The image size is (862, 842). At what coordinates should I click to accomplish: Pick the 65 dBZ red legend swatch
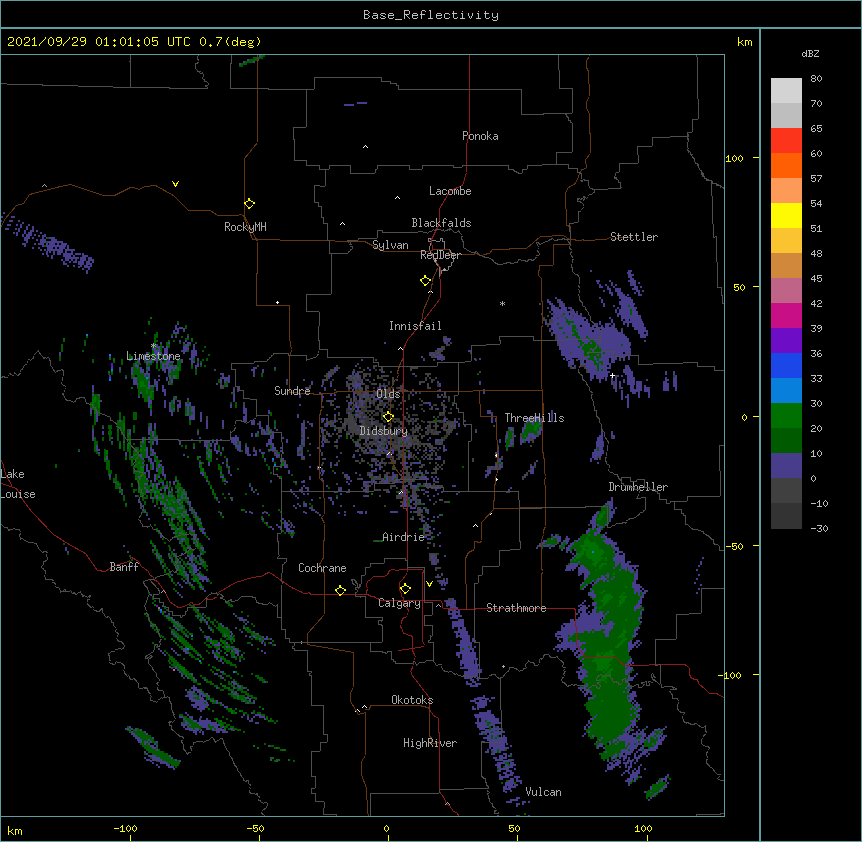786,140
